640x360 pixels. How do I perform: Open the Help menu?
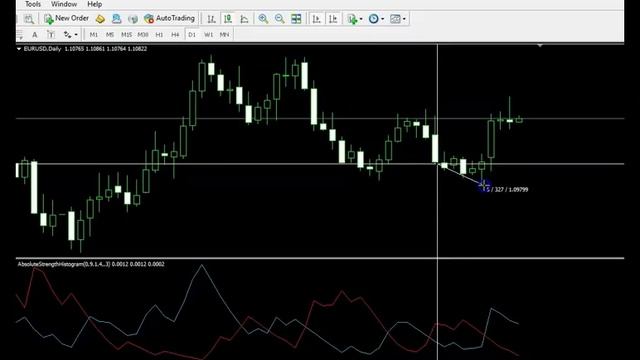point(94,4)
